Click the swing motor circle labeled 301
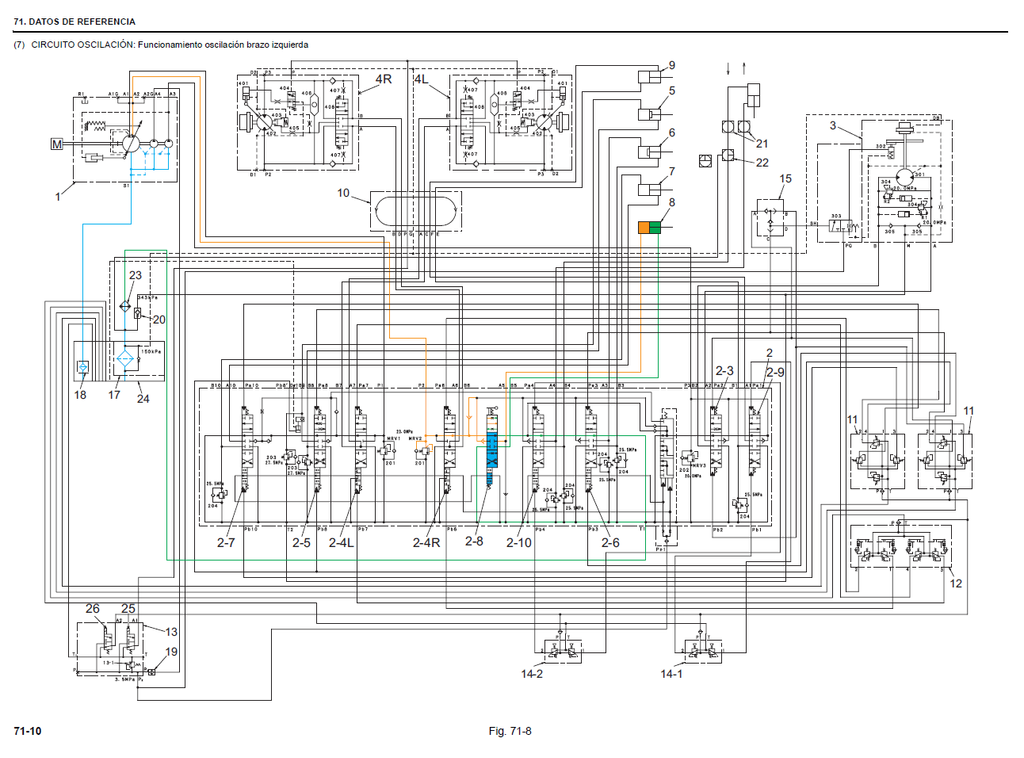 (x=904, y=175)
